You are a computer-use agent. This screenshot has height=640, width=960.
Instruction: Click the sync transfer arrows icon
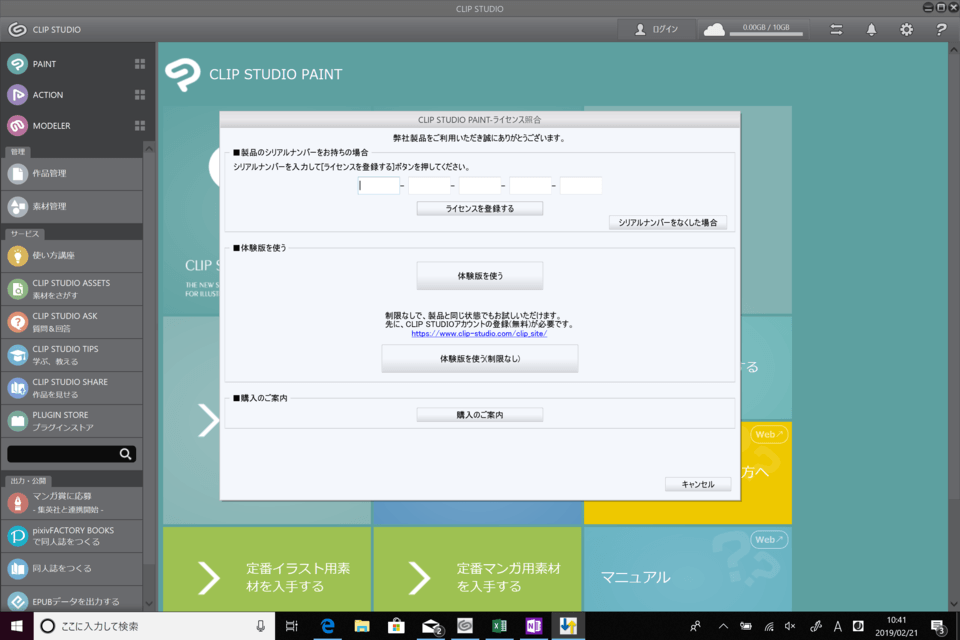836,30
